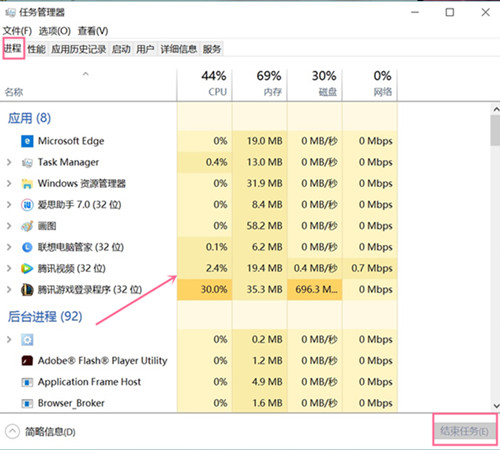Click the 58.2 MB memory cell

(259, 226)
